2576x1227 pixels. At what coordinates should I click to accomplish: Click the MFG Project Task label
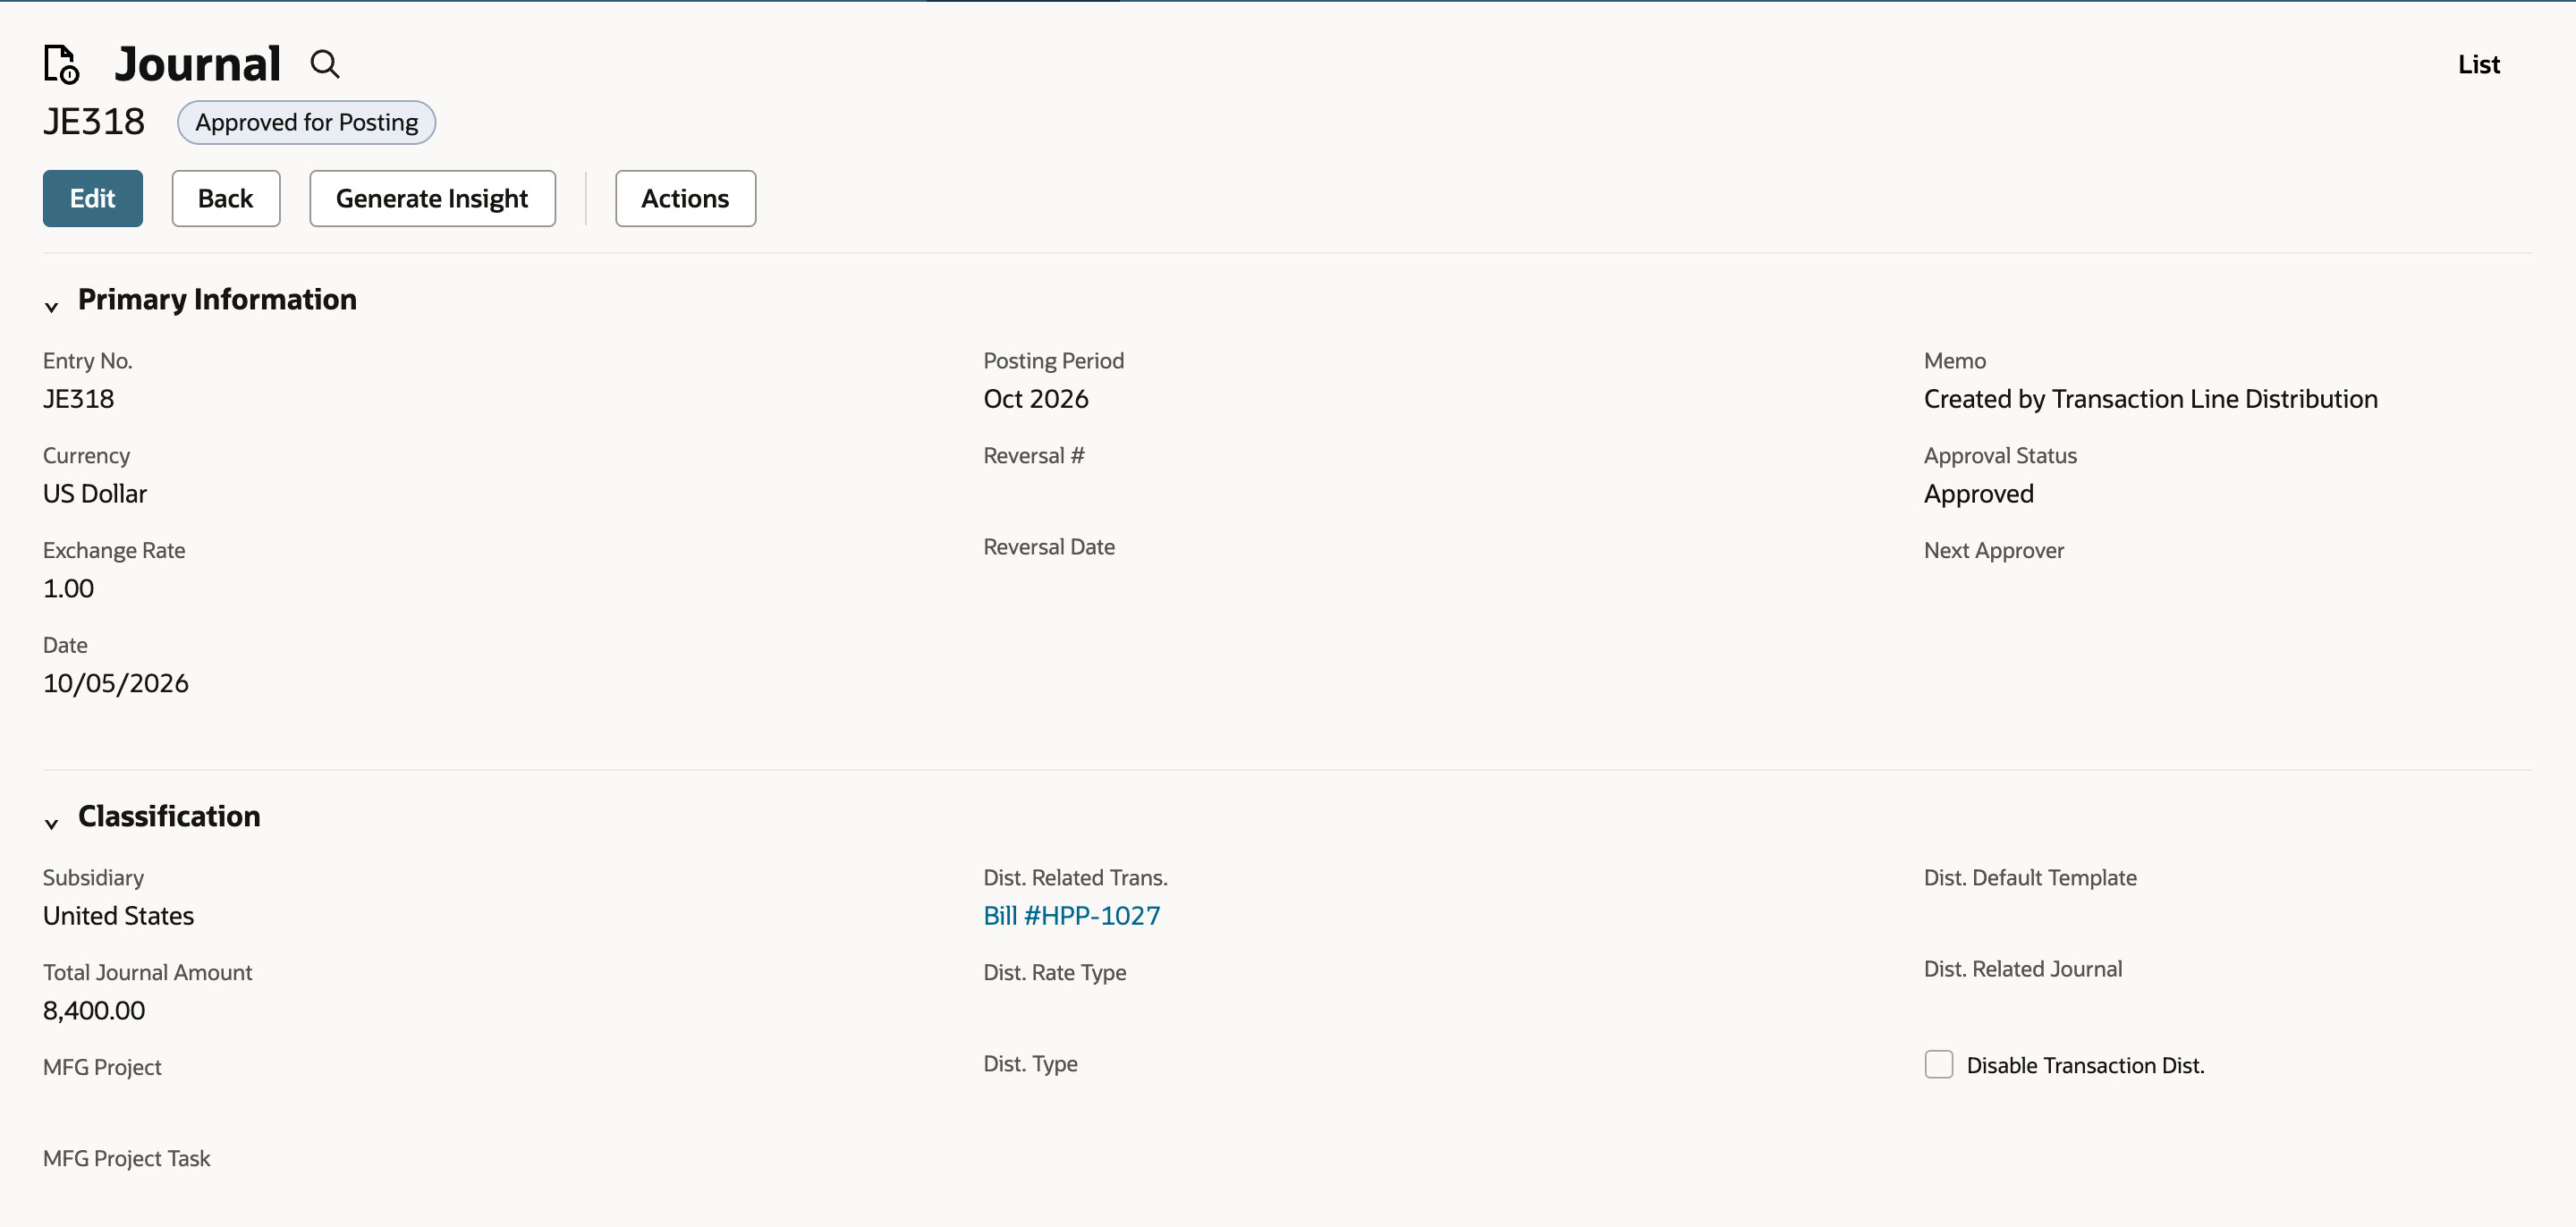pos(126,1158)
